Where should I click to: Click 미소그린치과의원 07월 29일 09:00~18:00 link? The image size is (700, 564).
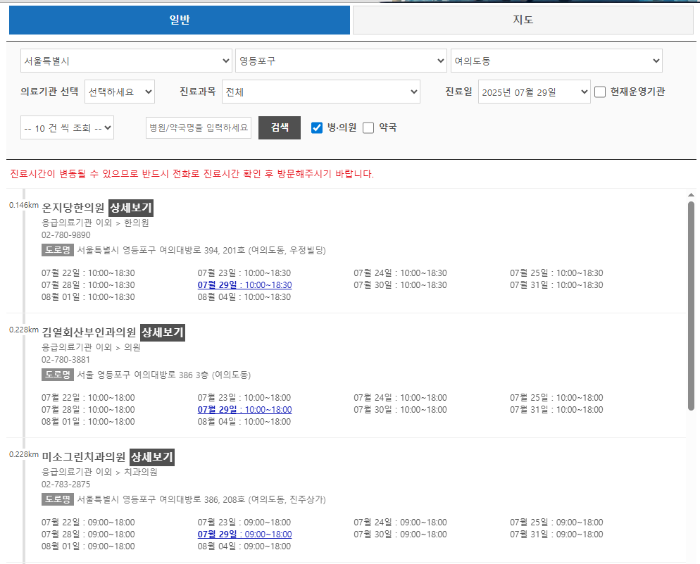245,534
